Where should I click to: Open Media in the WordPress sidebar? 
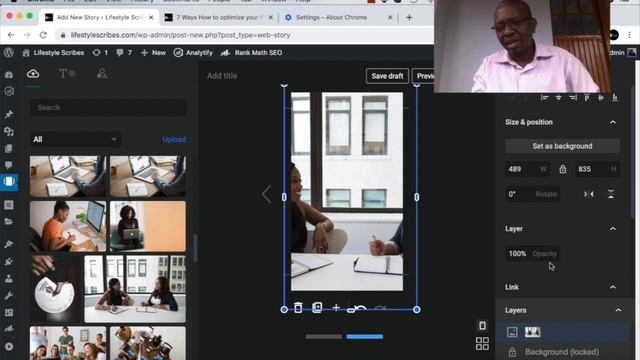coord(9,131)
